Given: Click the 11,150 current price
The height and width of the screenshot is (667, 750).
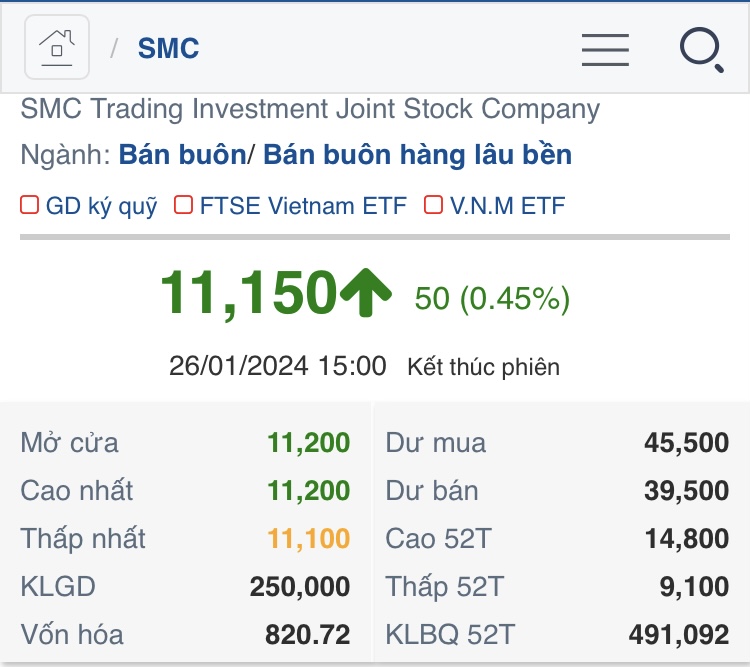Looking at the screenshot, I should tap(248, 293).
